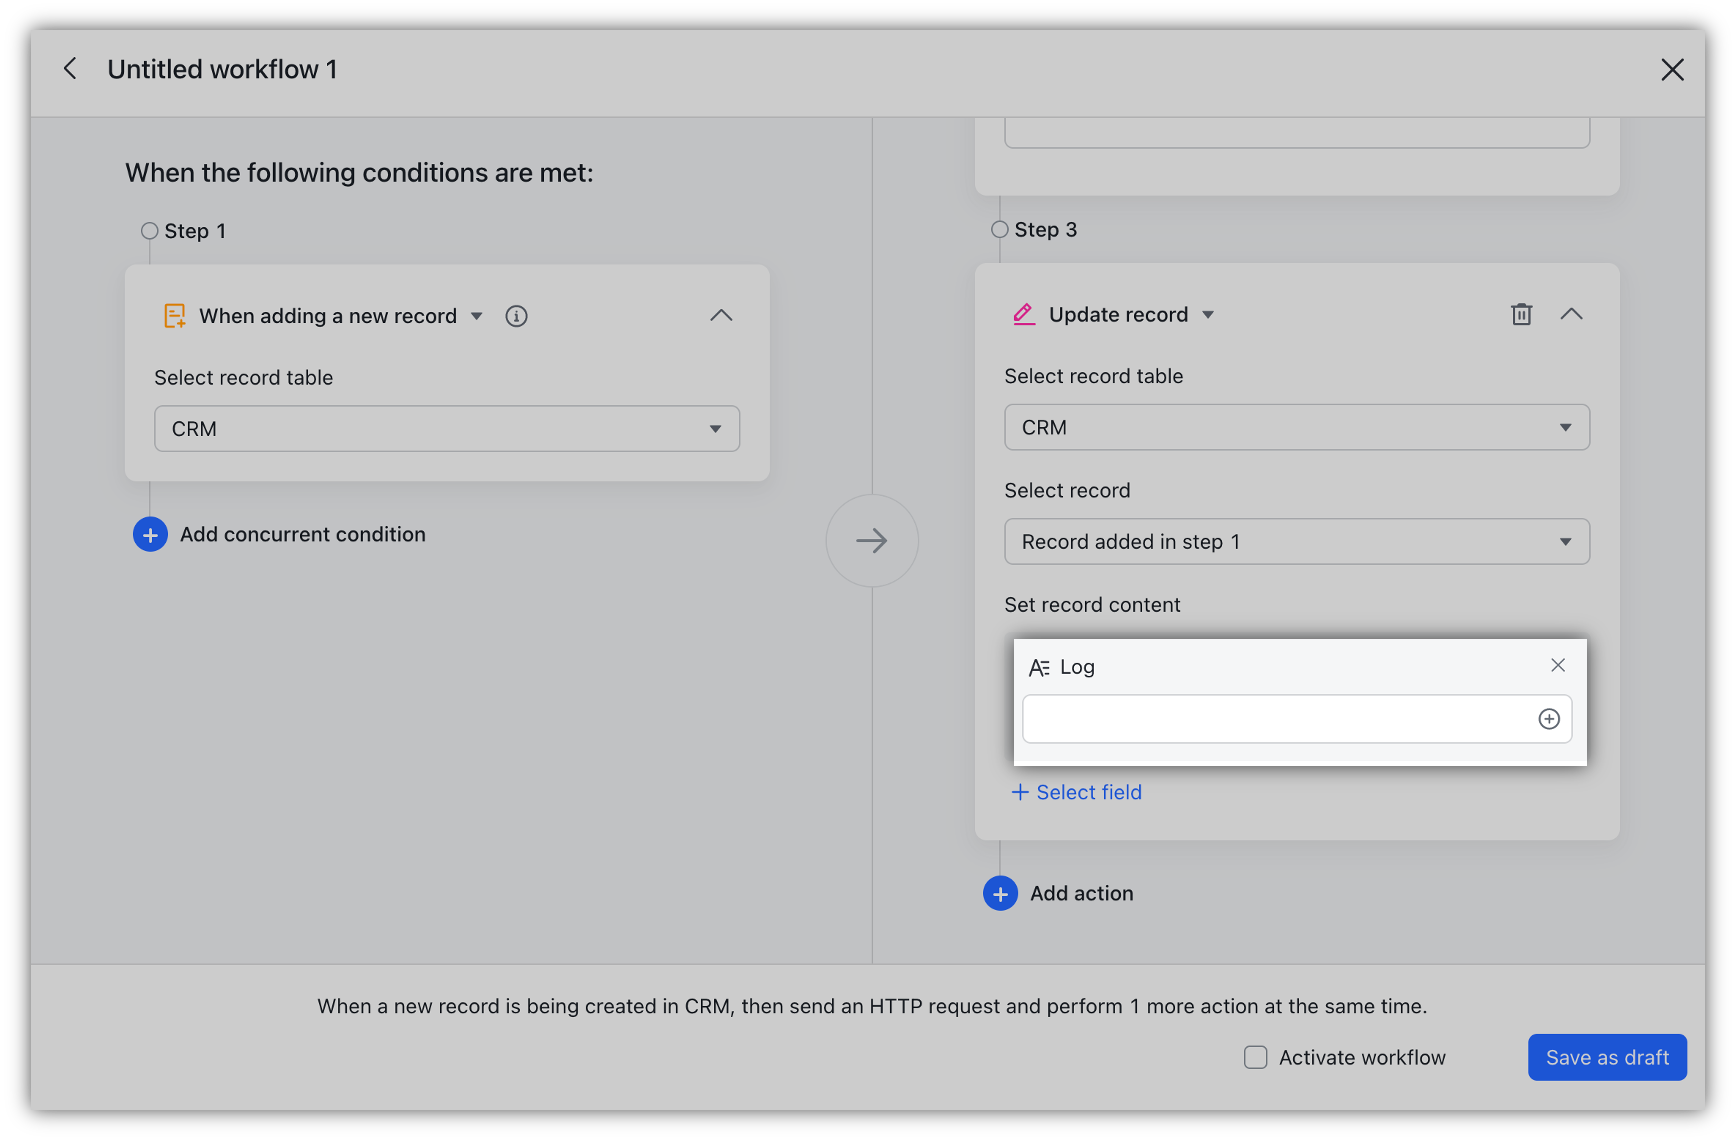This screenshot has width=1736, height=1140.
Task: Click the arrow circle between panels
Action: [872, 541]
